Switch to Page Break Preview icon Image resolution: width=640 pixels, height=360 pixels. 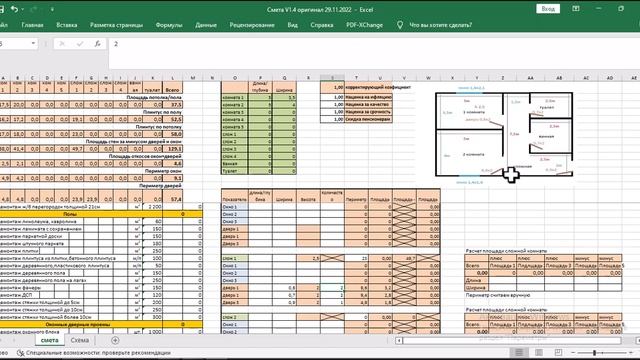(558, 352)
